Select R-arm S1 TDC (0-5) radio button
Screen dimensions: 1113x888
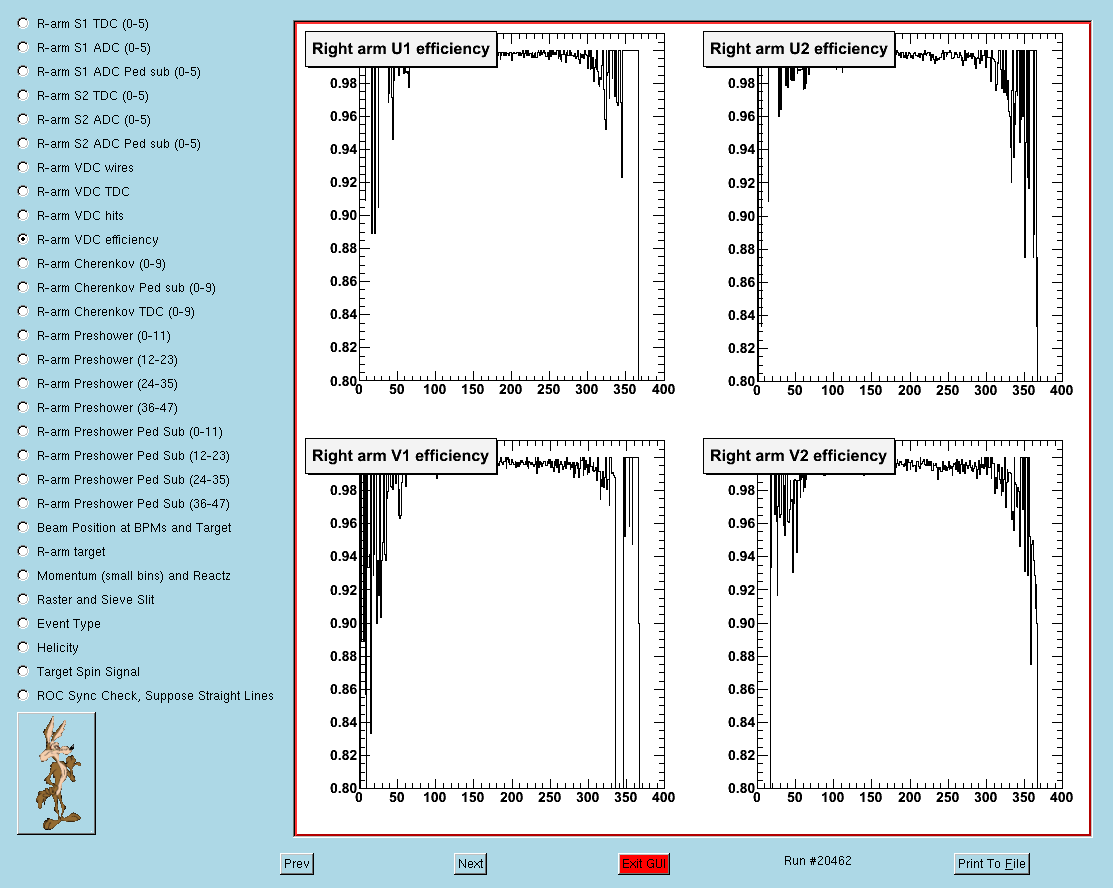[x=23, y=23]
